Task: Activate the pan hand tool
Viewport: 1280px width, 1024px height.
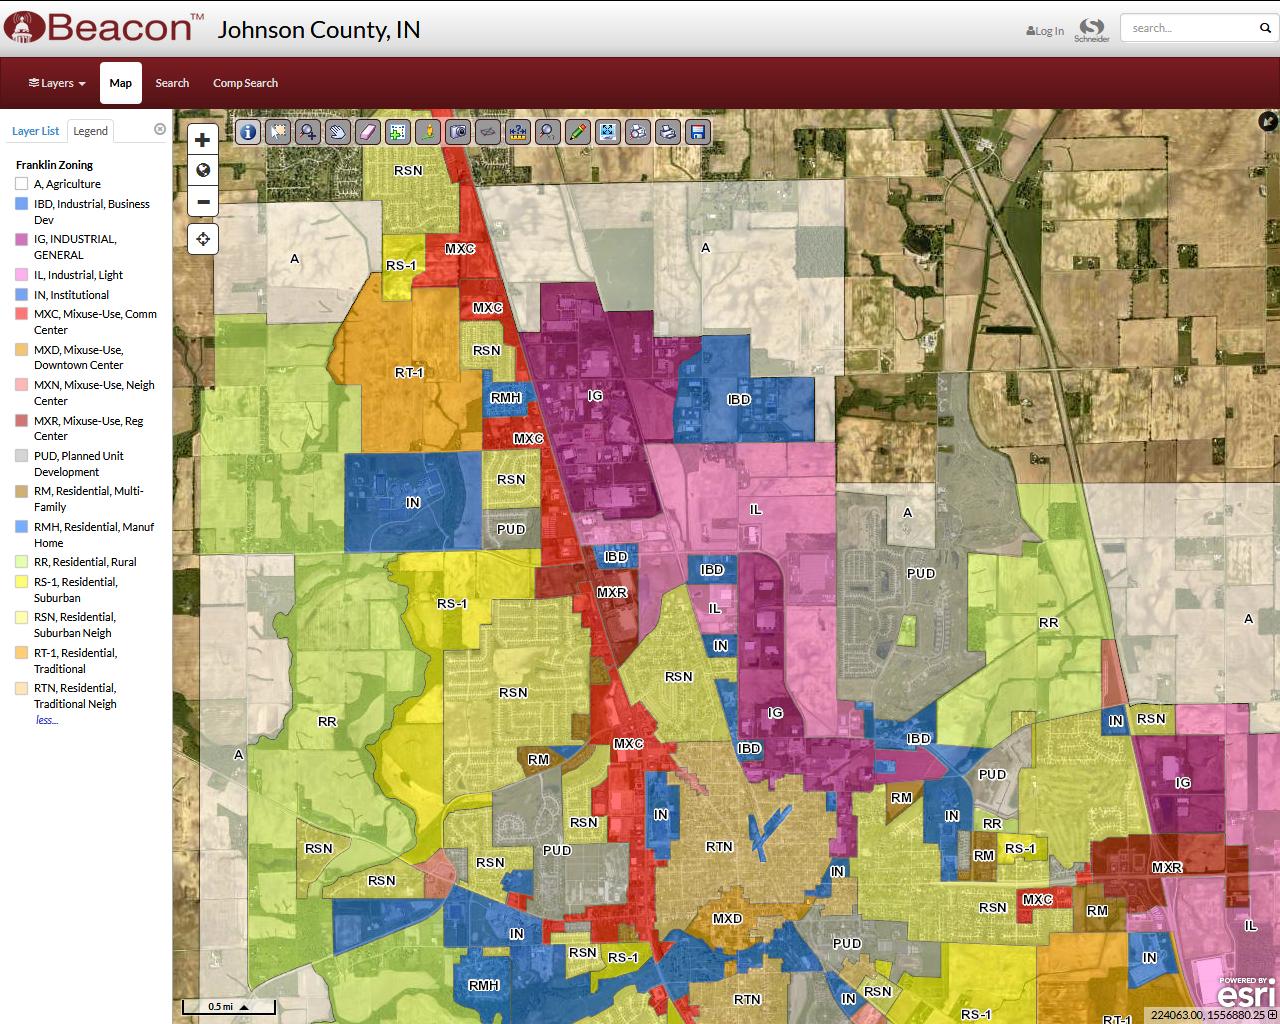Action: [338, 131]
